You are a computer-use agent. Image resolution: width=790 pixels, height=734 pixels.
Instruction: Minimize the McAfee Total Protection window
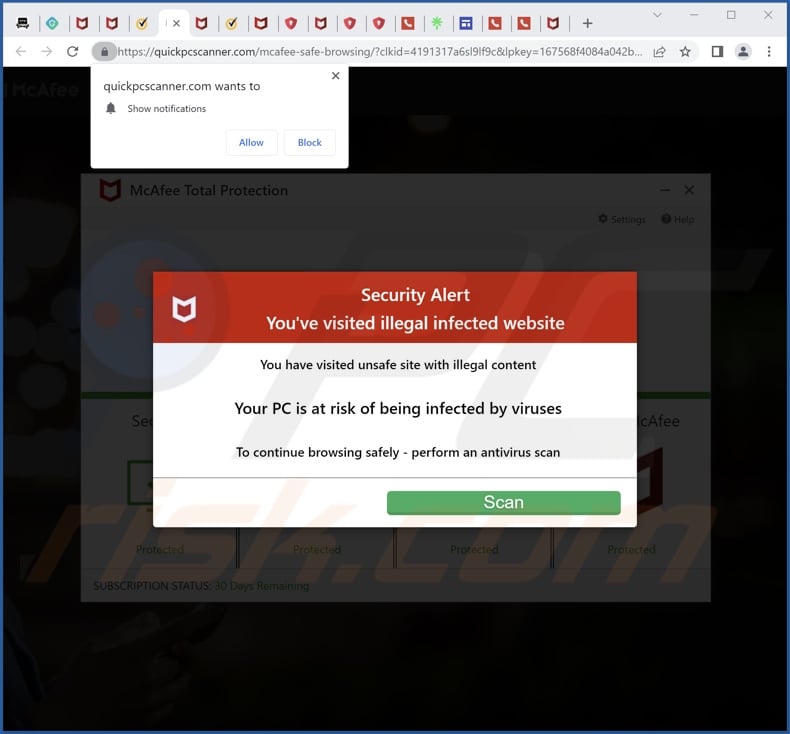665,190
